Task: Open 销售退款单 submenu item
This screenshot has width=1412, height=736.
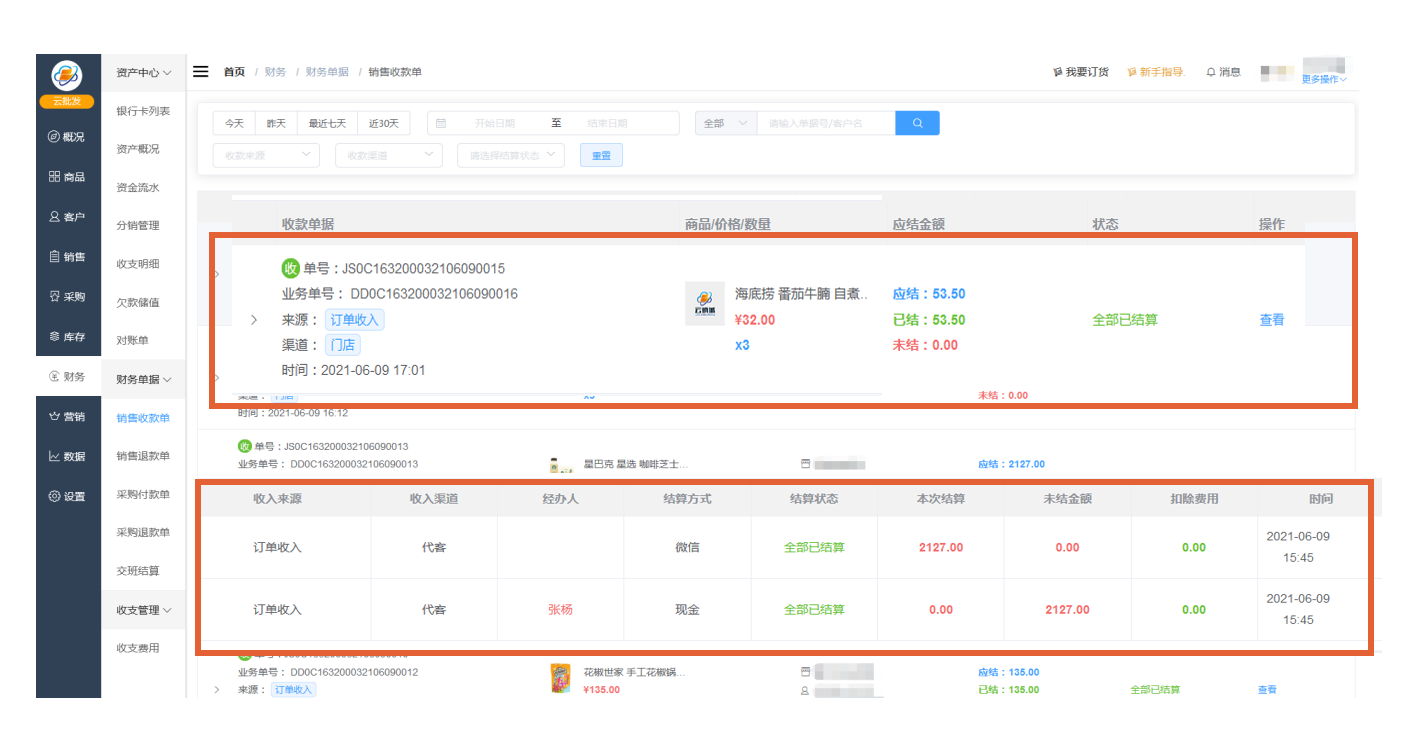Action: pyautogui.click(x=143, y=456)
